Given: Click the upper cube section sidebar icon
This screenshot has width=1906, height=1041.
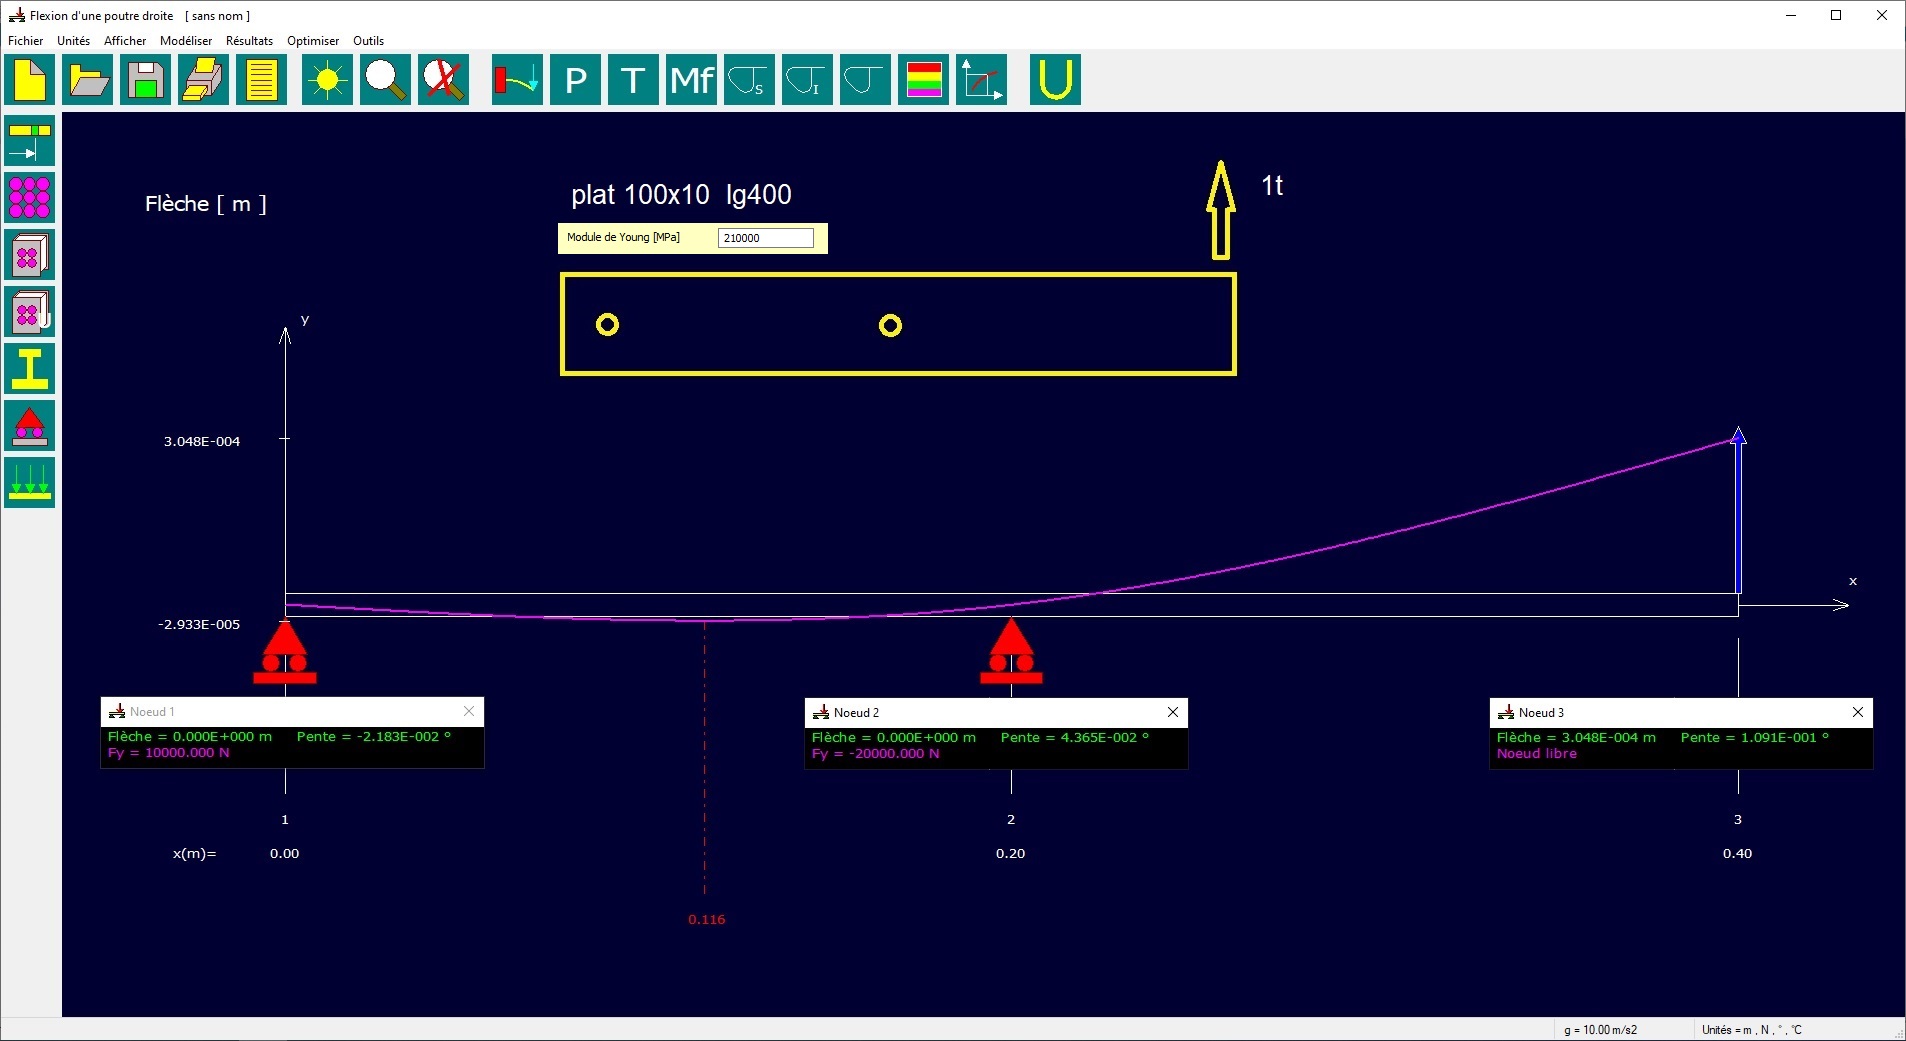Looking at the screenshot, I should [30, 255].
